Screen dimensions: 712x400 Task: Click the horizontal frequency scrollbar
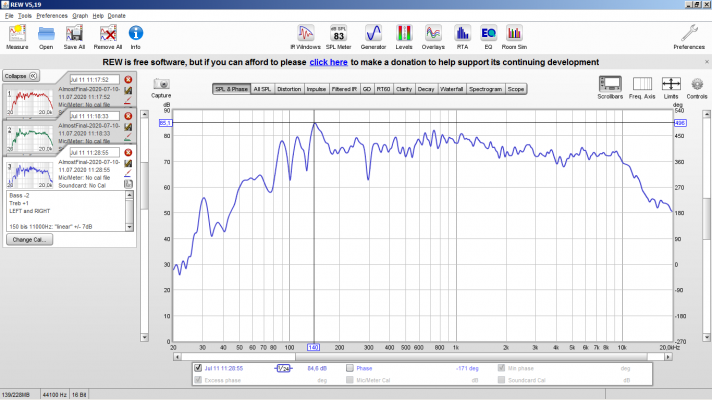(422, 357)
